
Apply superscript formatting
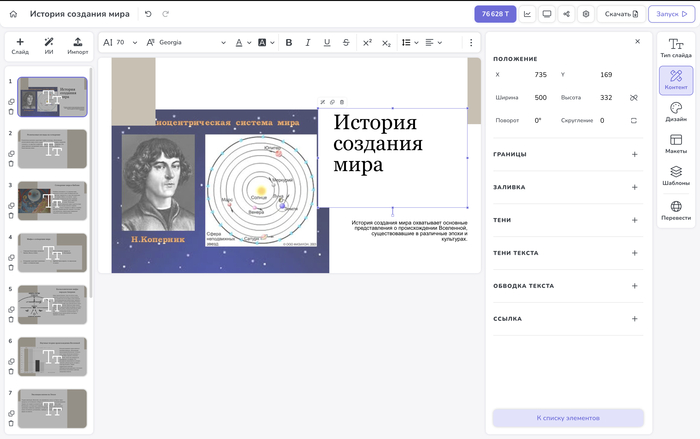pyautogui.click(x=367, y=42)
